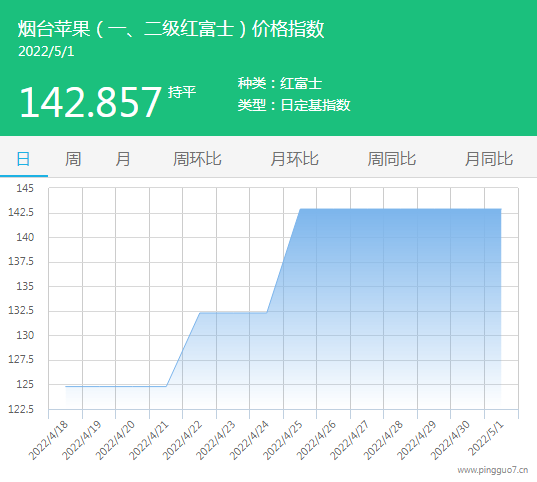Image resolution: width=537 pixels, height=482 pixels.
Task: Click the 142.857 index value
Action: pos(90,102)
